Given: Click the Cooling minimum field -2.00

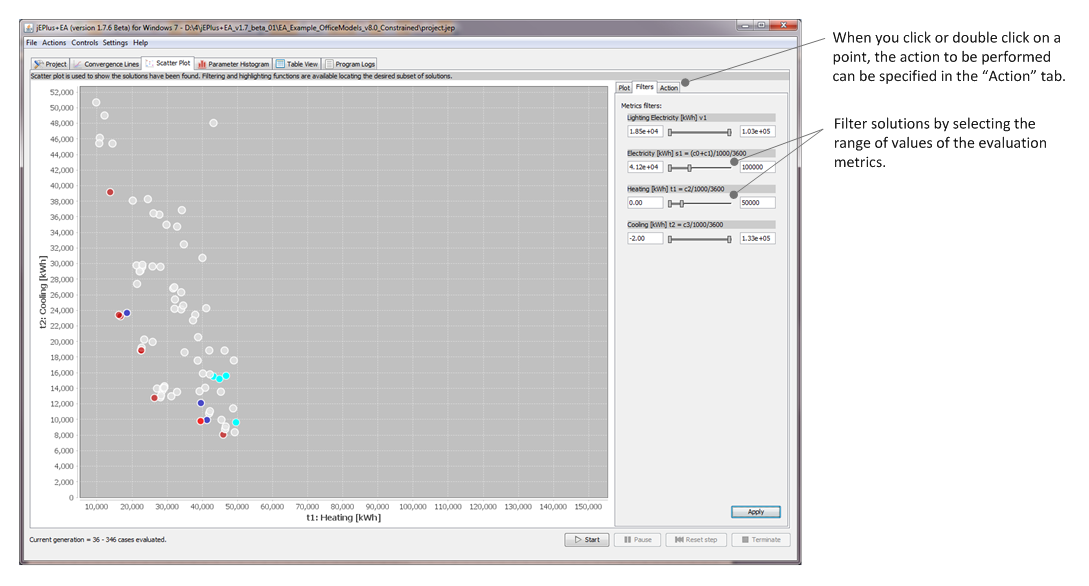Looking at the screenshot, I should [645, 238].
